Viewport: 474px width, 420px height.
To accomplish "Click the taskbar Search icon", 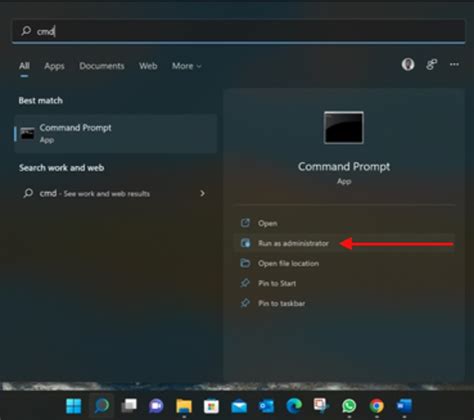I will 101,406.
